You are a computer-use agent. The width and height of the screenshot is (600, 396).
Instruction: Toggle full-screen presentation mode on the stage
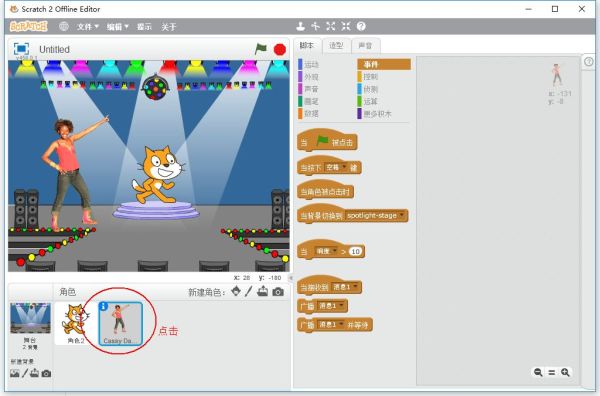(21, 49)
